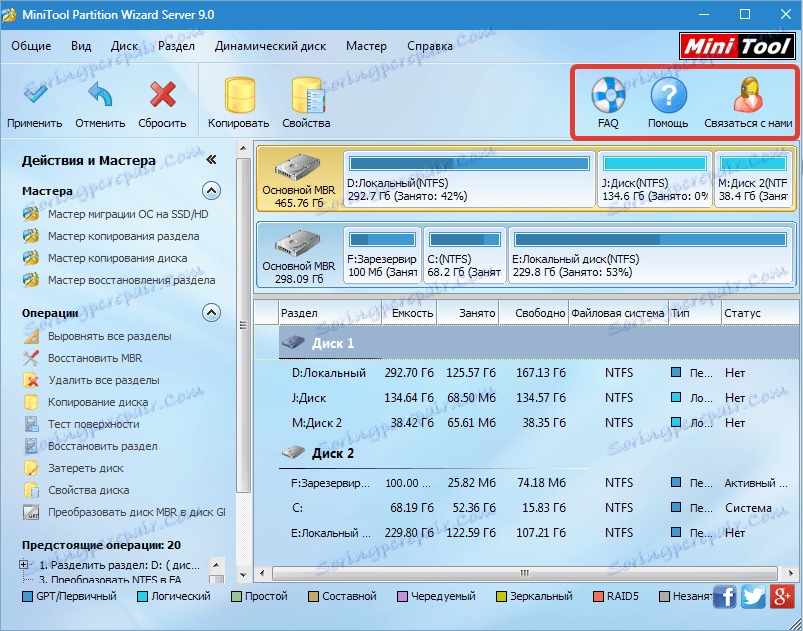This screenshot has height=631, width=803.
Task: Open the Диск menu
Action: 124,46
